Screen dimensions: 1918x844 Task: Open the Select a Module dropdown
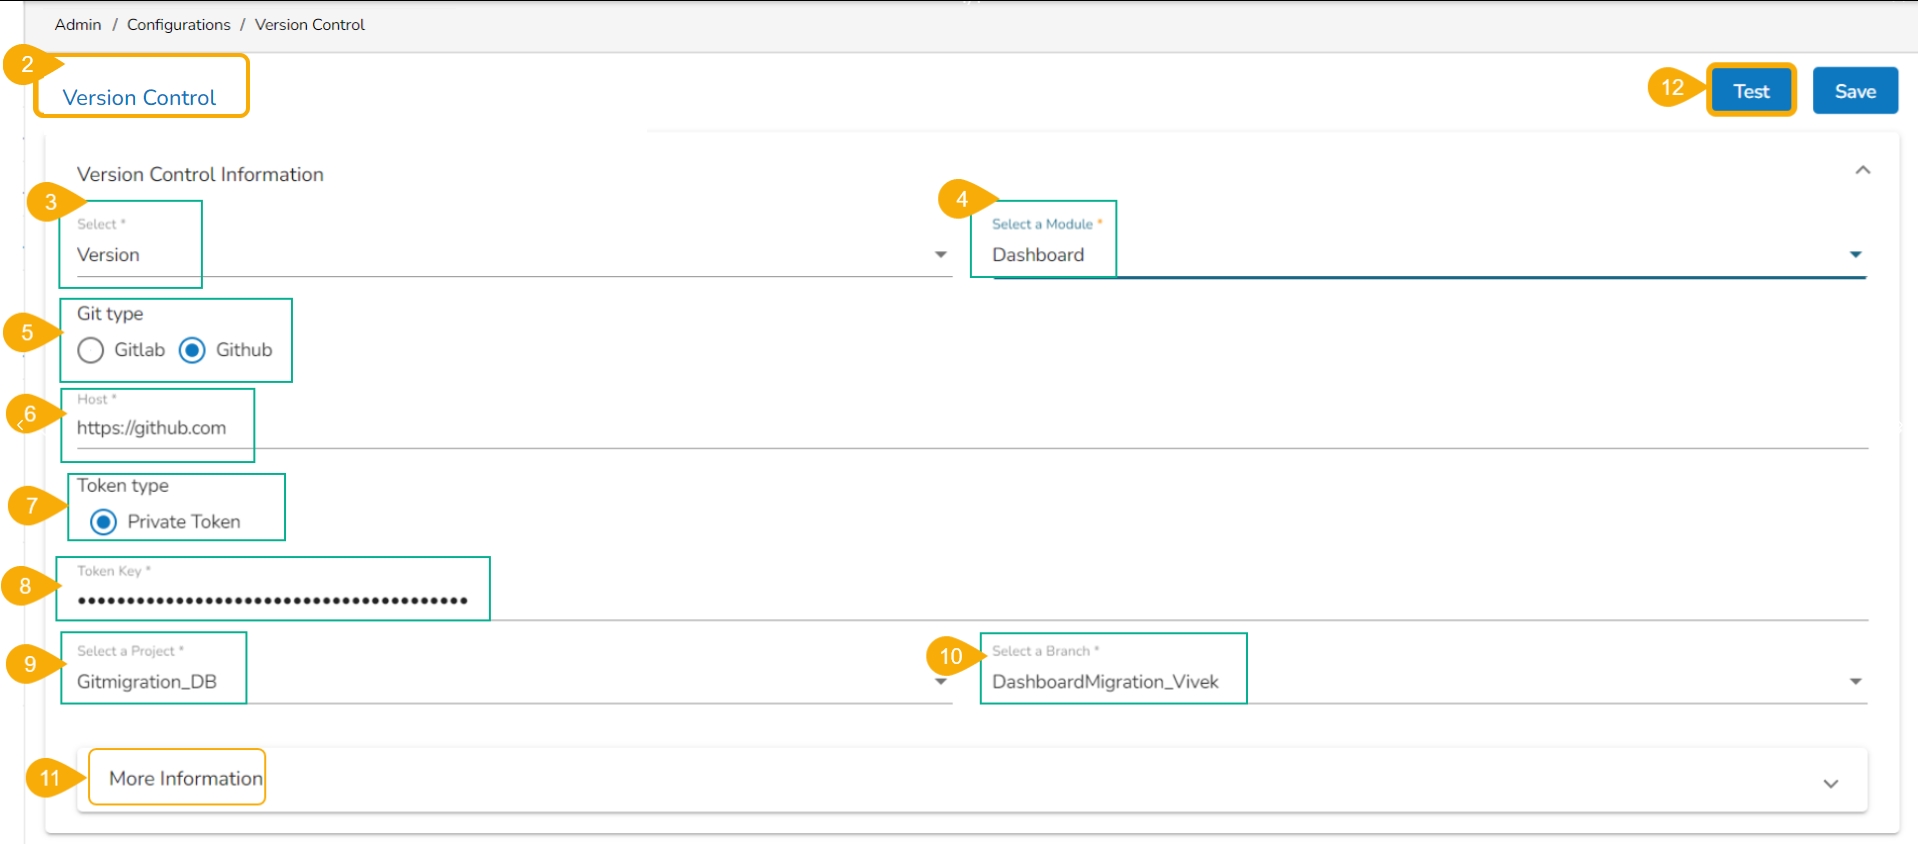[x=1855, y=255]
